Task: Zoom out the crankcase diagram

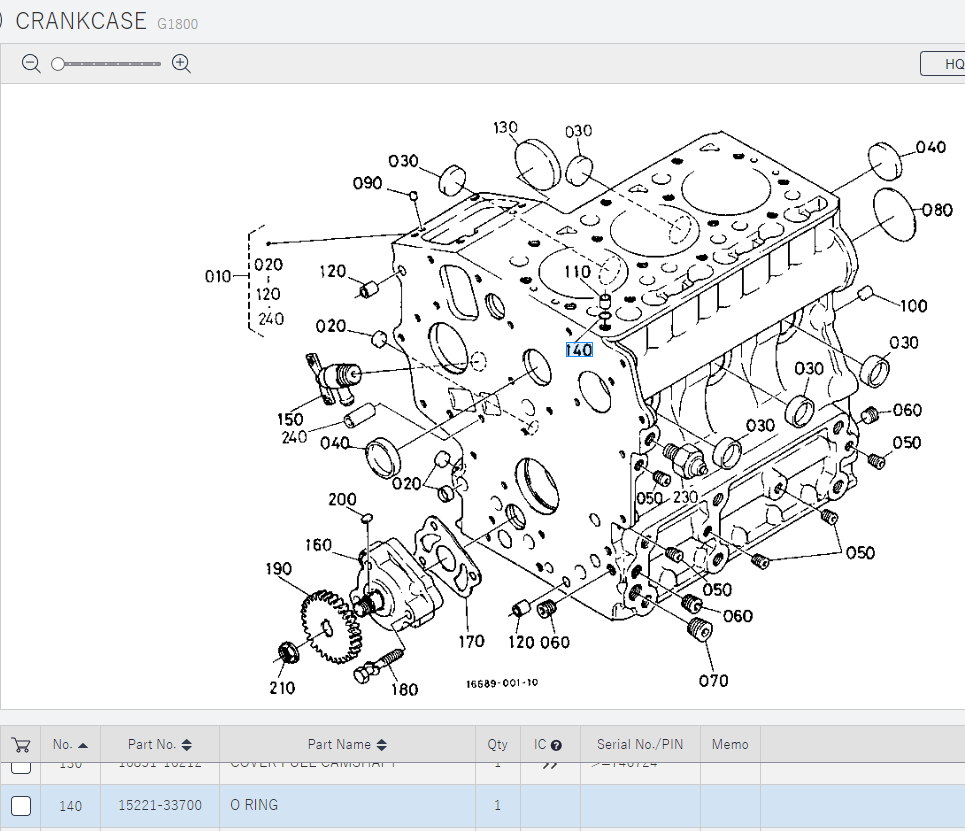Action: click(x=31, y=63)
